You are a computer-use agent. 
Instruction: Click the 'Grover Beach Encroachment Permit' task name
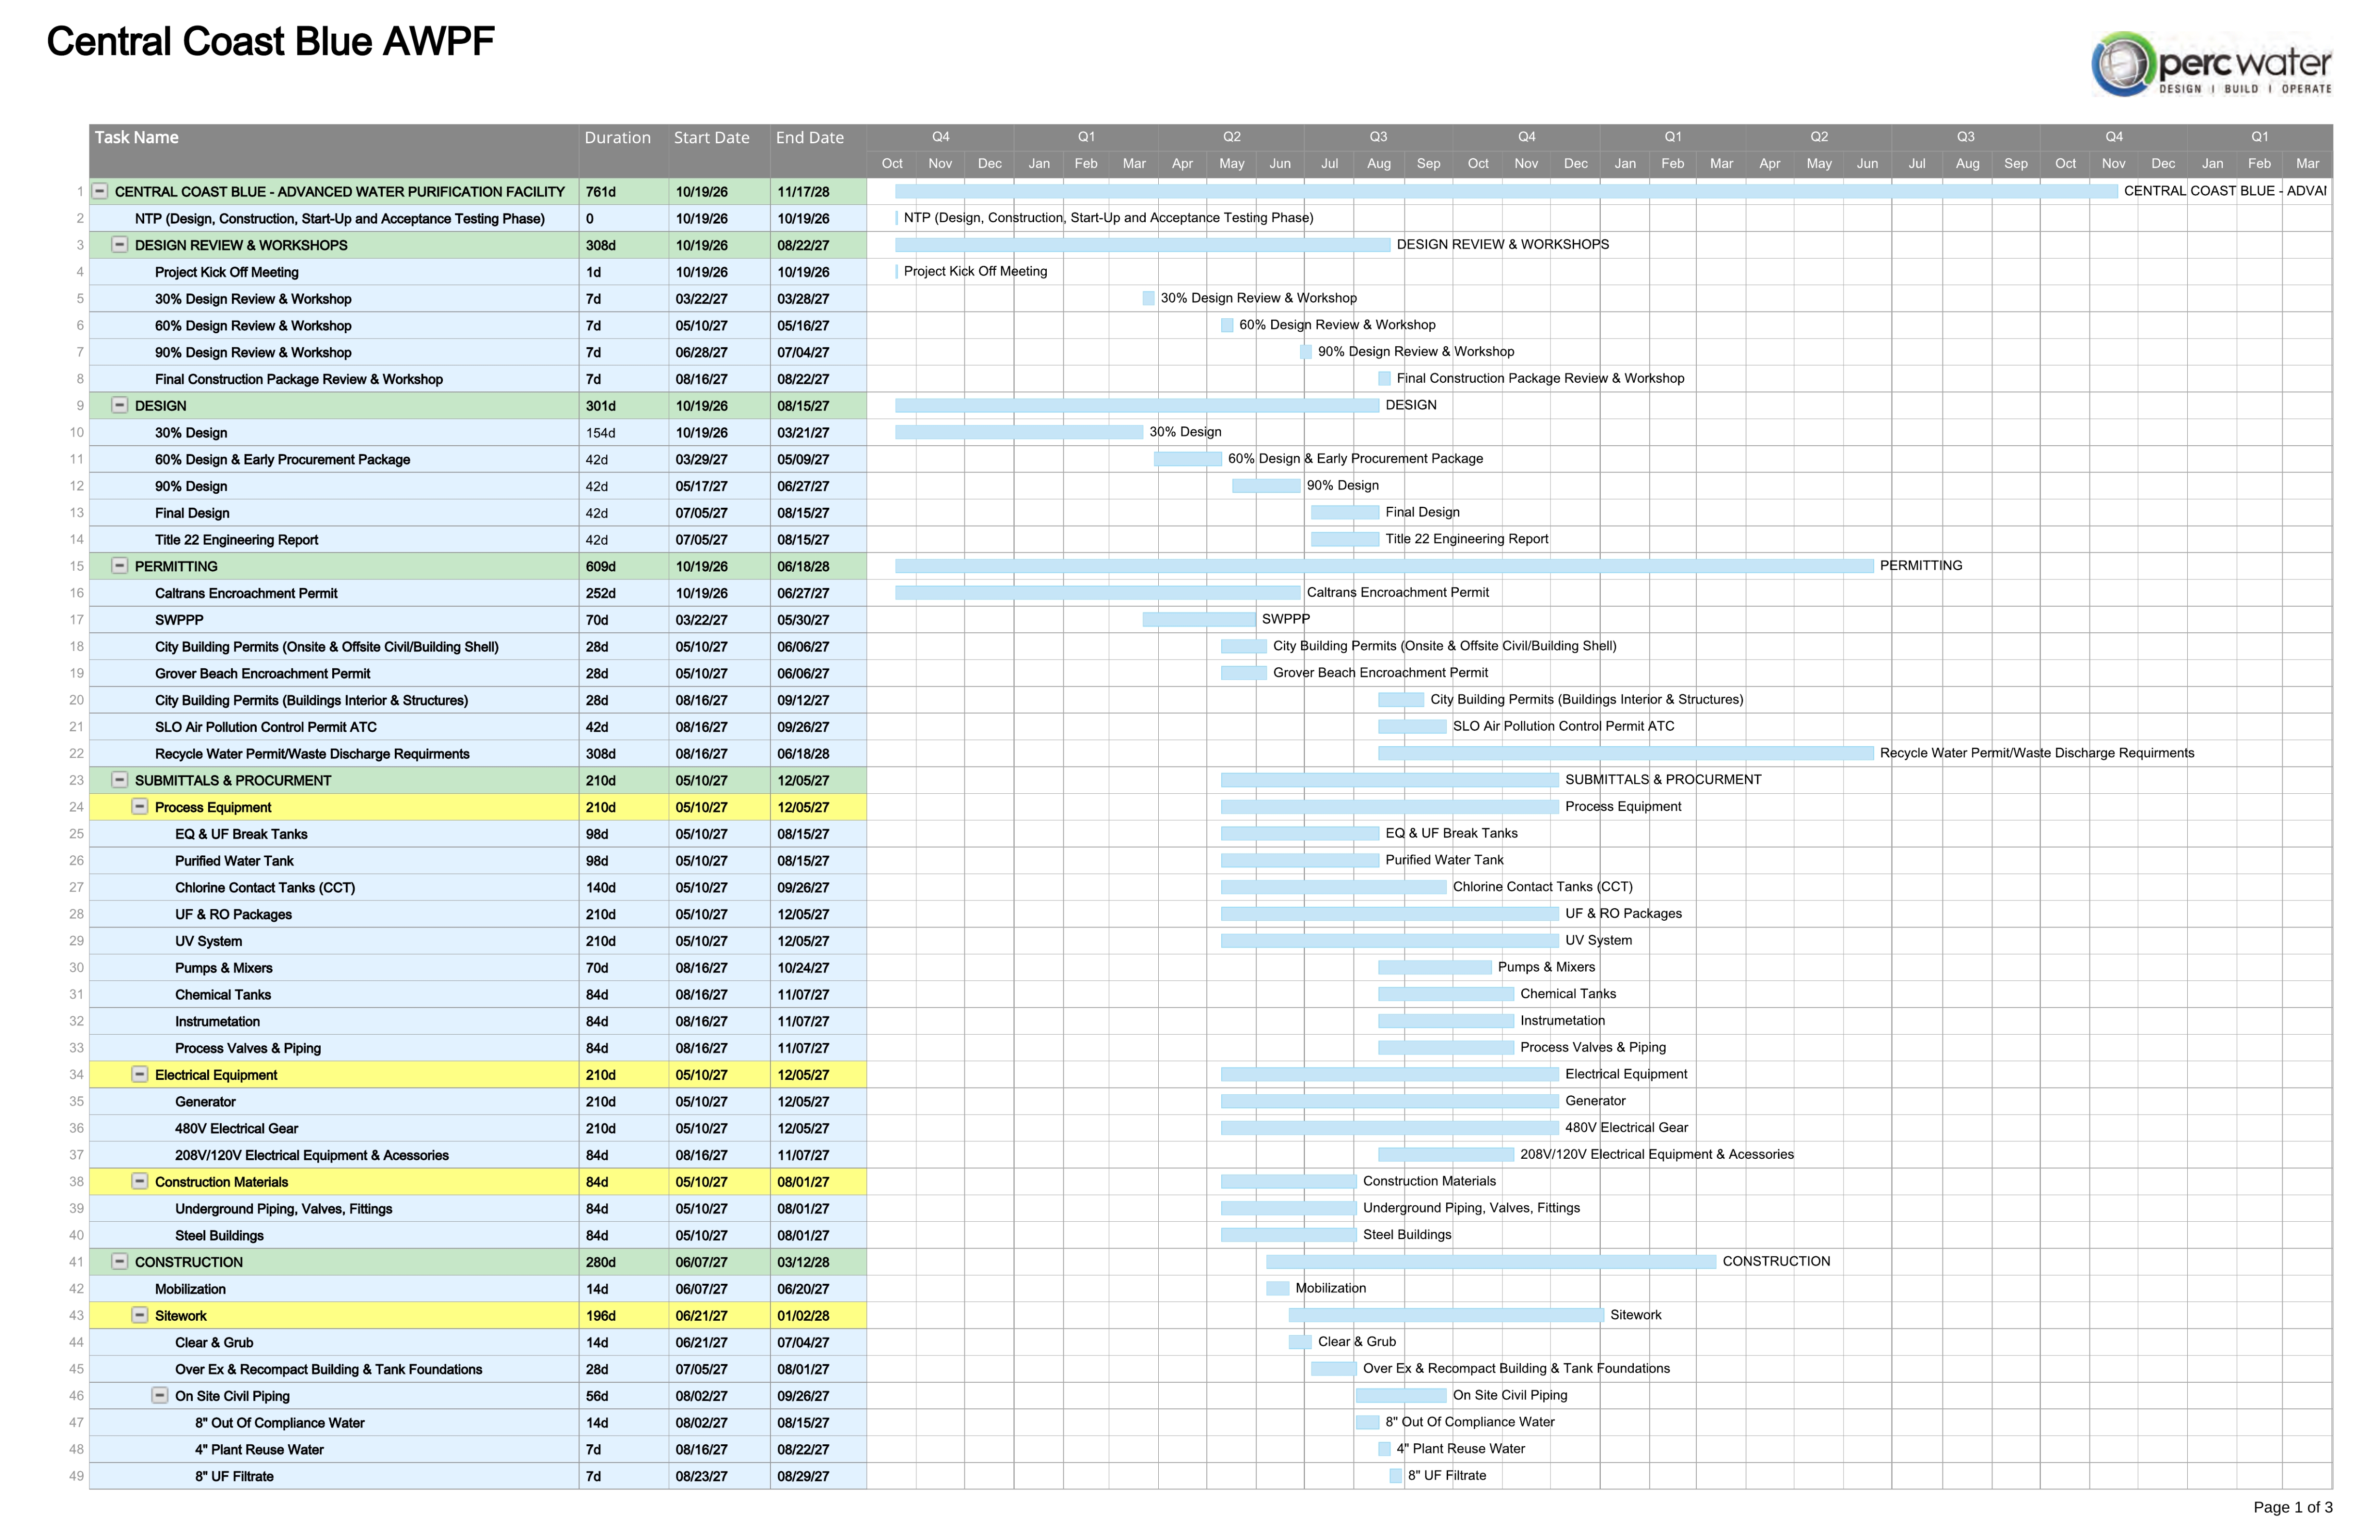coord(262,673)
